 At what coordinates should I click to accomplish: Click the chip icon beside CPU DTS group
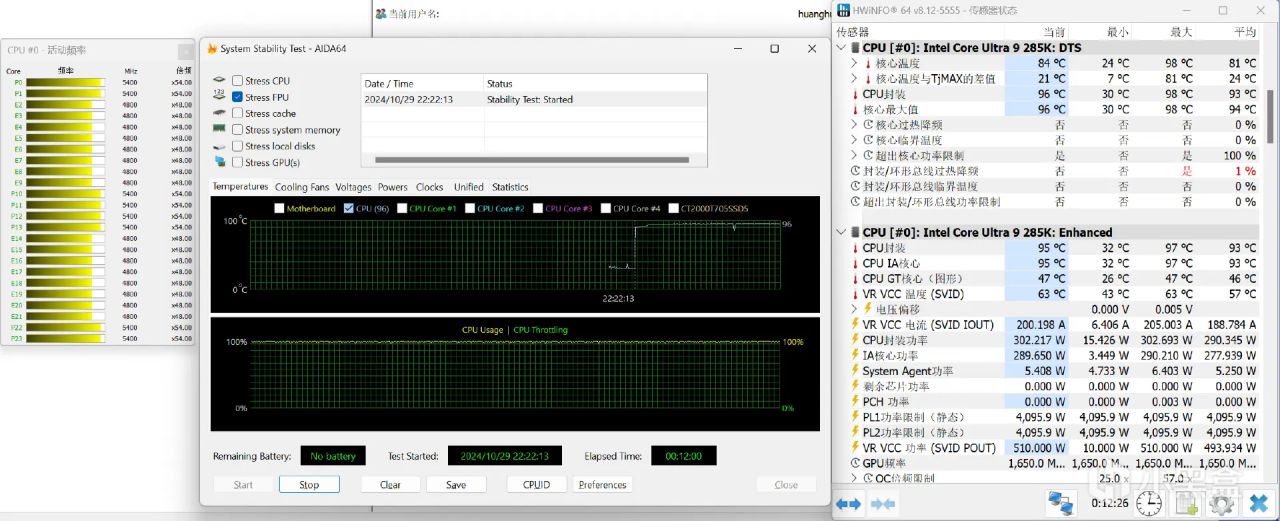856,48
